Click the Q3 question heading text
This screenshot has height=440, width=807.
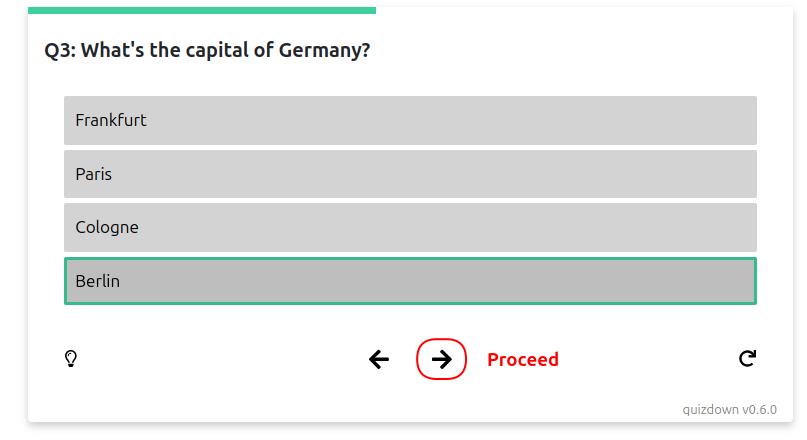point(207,50)
